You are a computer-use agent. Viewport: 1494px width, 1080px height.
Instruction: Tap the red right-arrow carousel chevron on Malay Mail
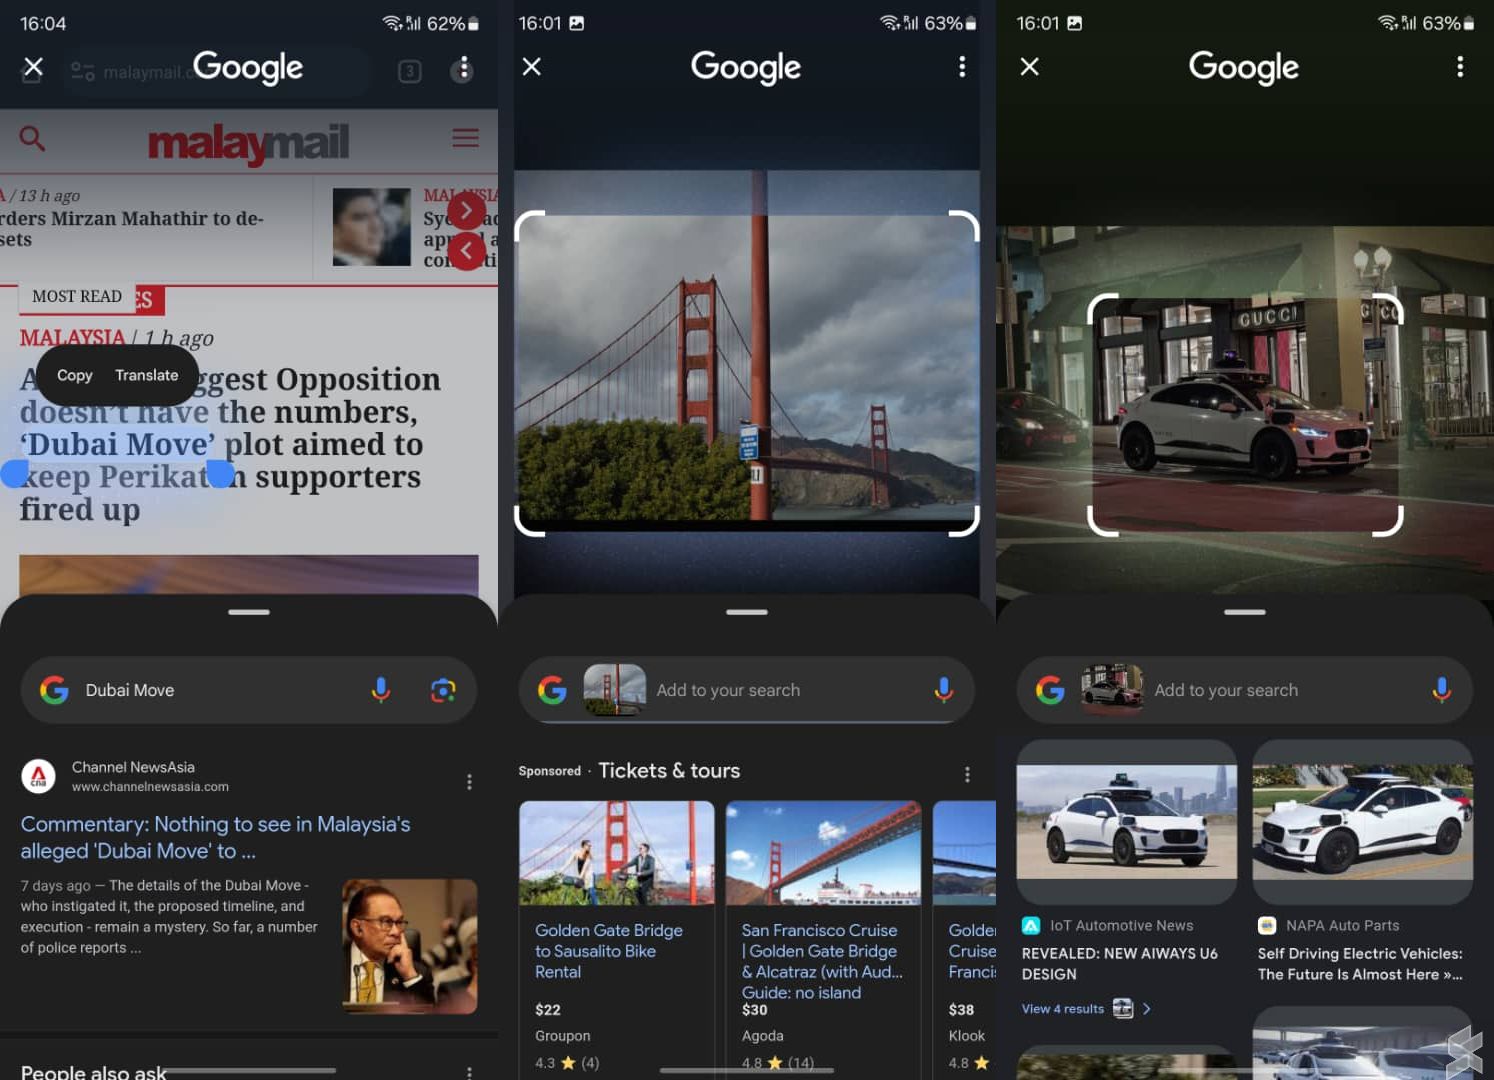[466, 210]
